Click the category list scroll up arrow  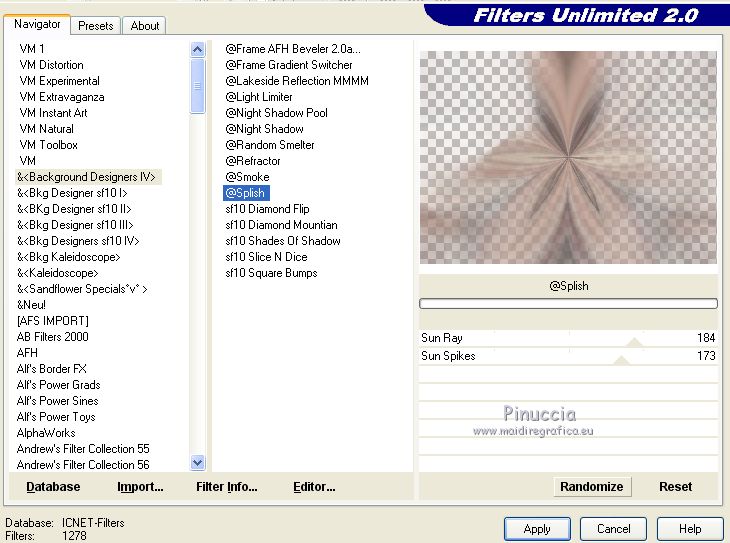(x=198, y=49)
